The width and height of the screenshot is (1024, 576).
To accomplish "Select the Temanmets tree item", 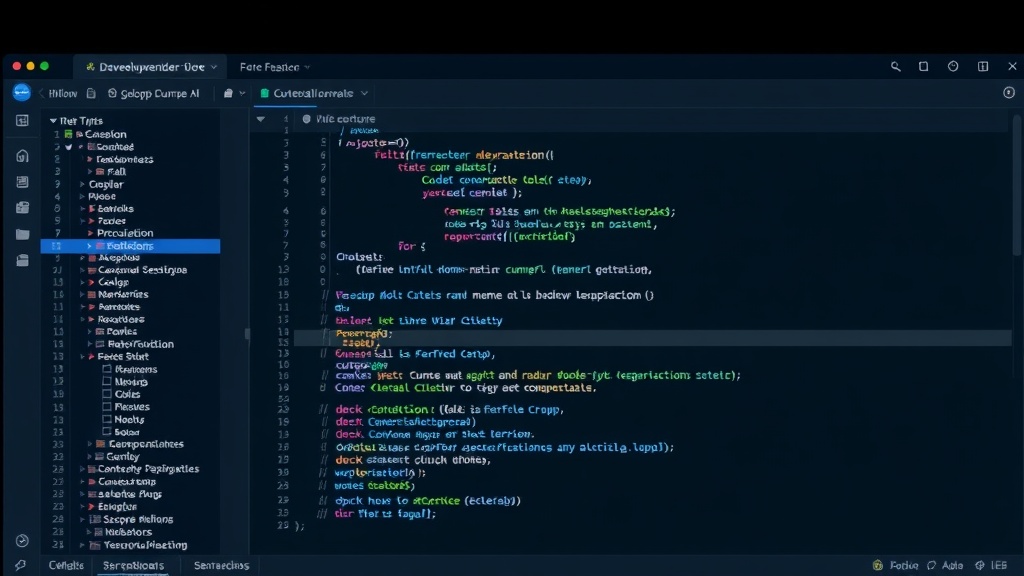I will pos(125,159).
